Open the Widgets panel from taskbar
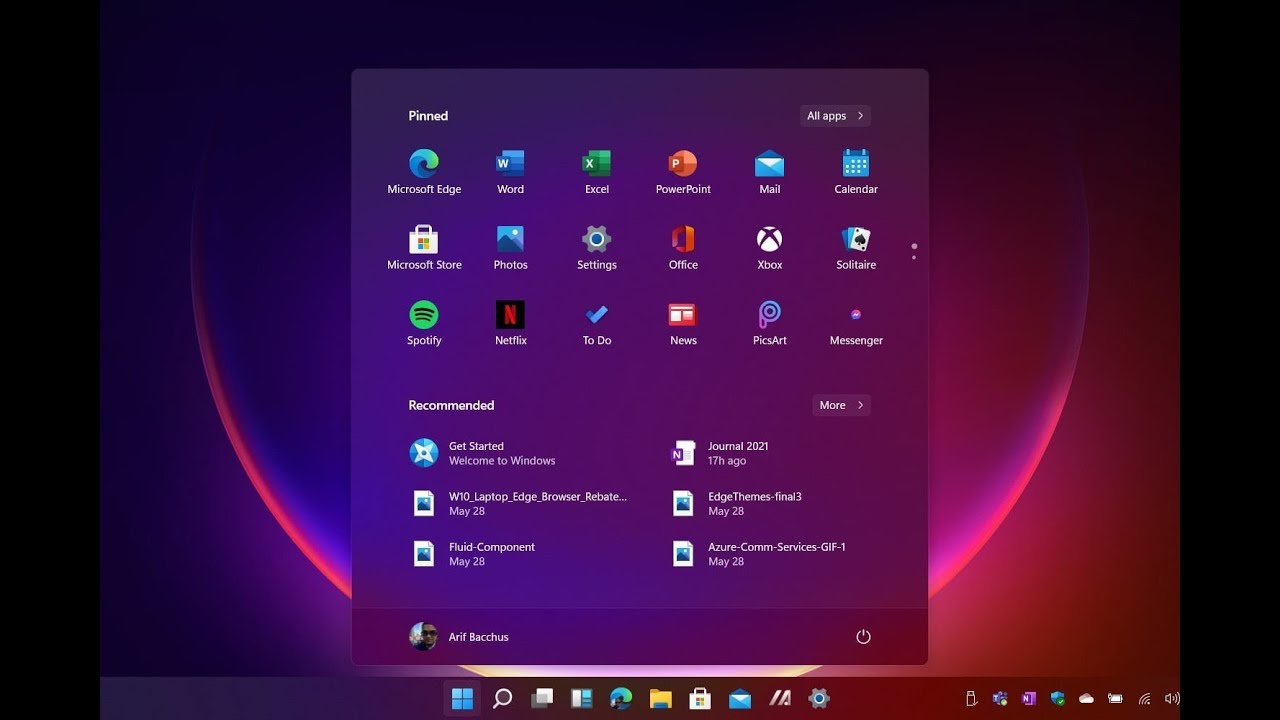This screenshot has height=720, width=1280. click(581, 698)
